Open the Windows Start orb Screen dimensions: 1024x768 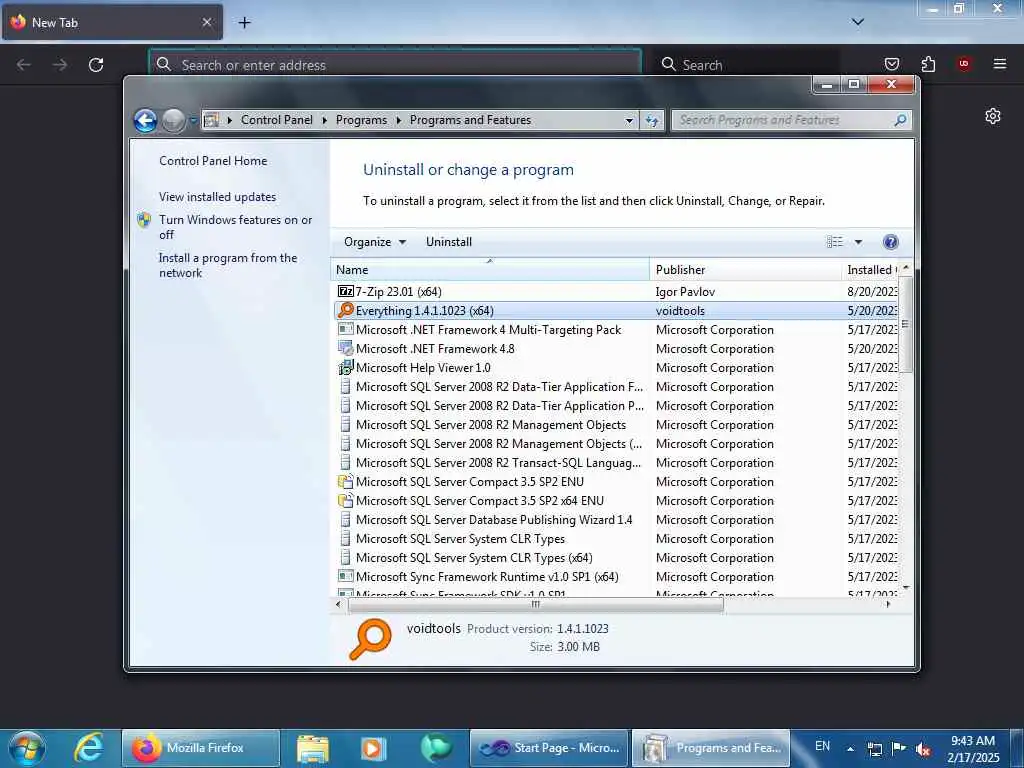click(27, 748)
